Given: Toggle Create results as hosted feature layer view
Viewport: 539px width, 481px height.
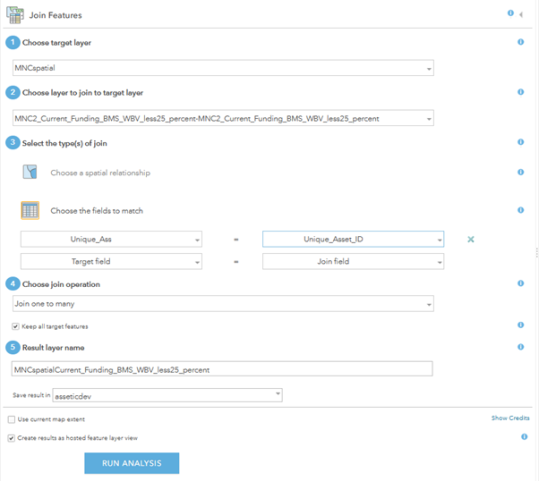Looking at the screenshot, I should coord(11,438).
